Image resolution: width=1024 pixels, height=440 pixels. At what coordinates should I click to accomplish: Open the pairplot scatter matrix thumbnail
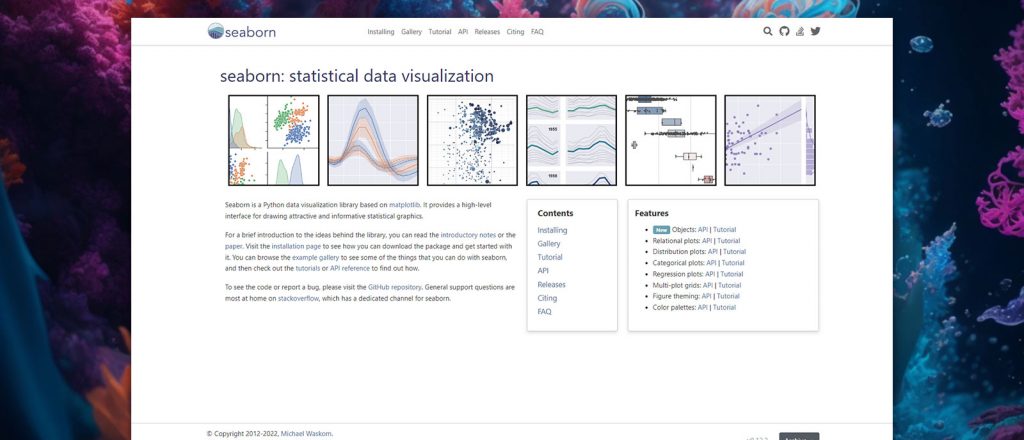274,140
